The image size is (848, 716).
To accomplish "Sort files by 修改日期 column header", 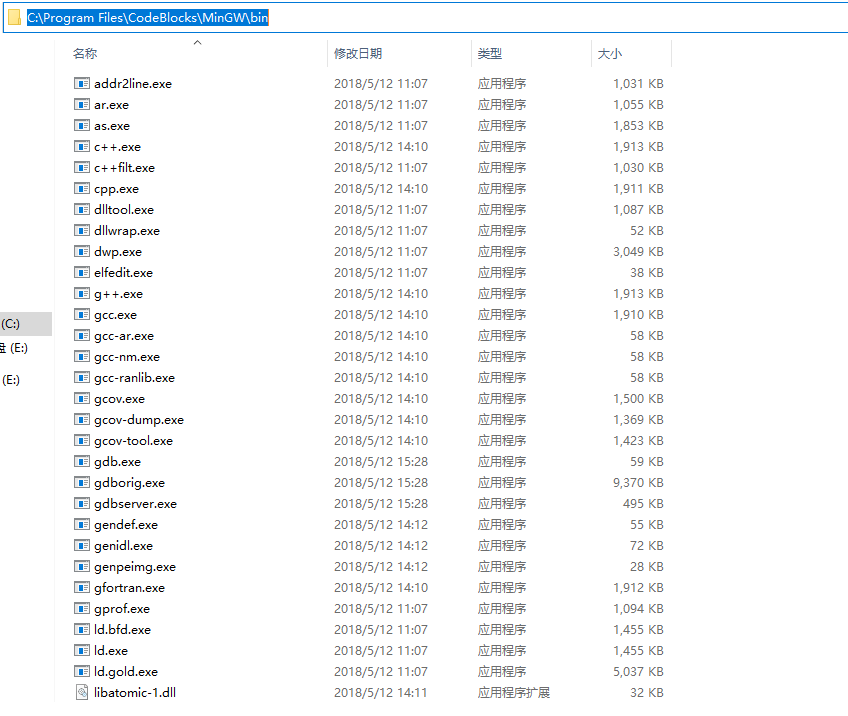I will (x=358, y=54).
